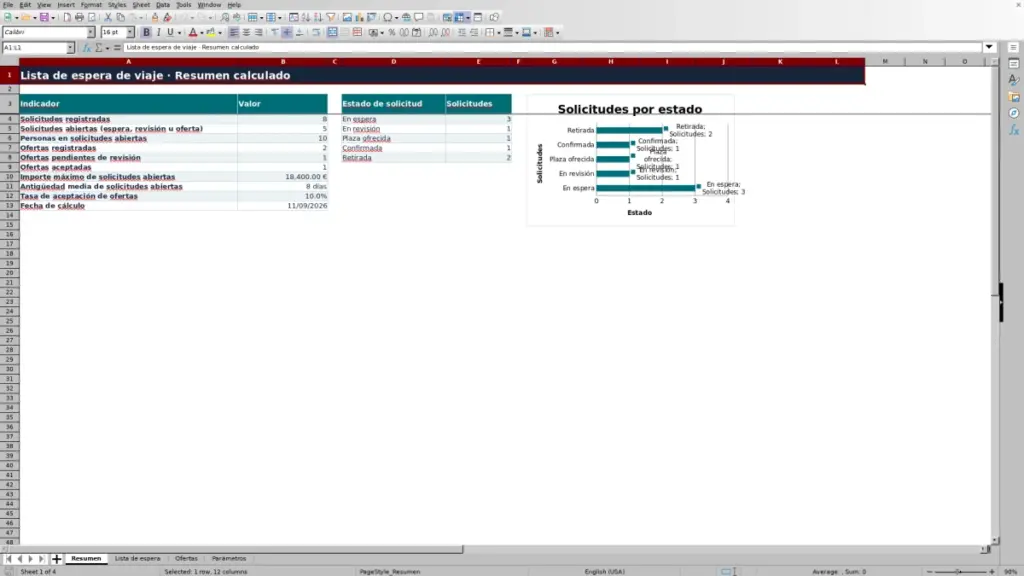1024x576 pixels.
Task: Add a new sheet with plus button
Action: click(56, 559)
